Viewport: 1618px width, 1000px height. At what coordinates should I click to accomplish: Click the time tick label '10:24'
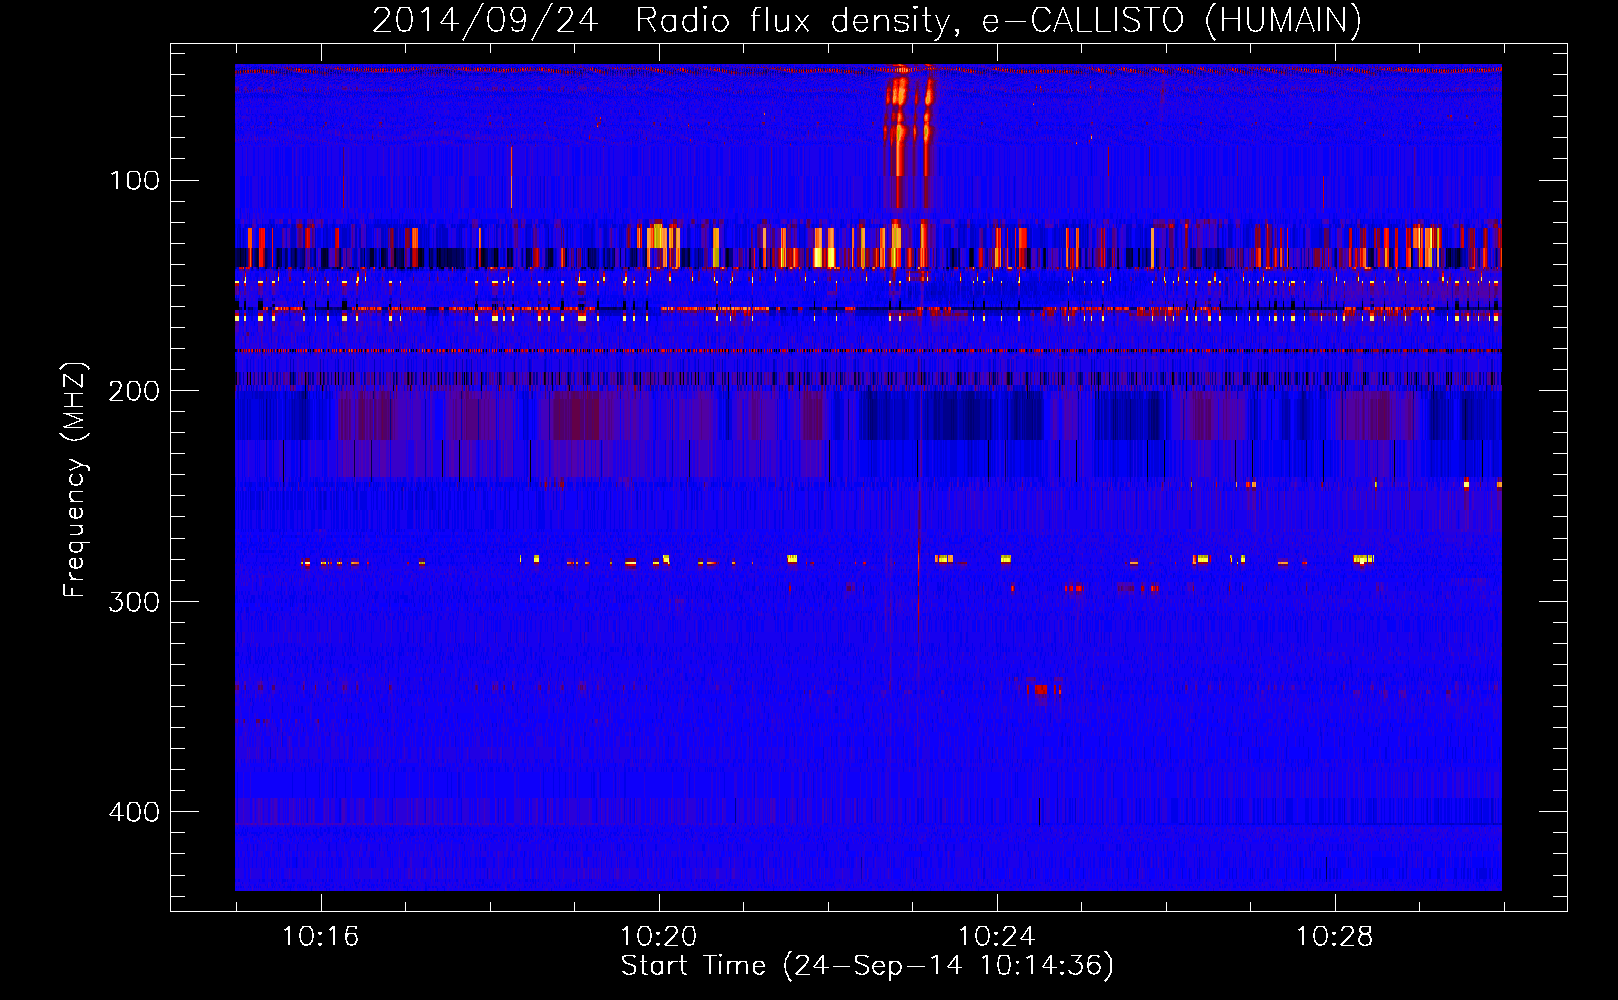tap(996, 937)
